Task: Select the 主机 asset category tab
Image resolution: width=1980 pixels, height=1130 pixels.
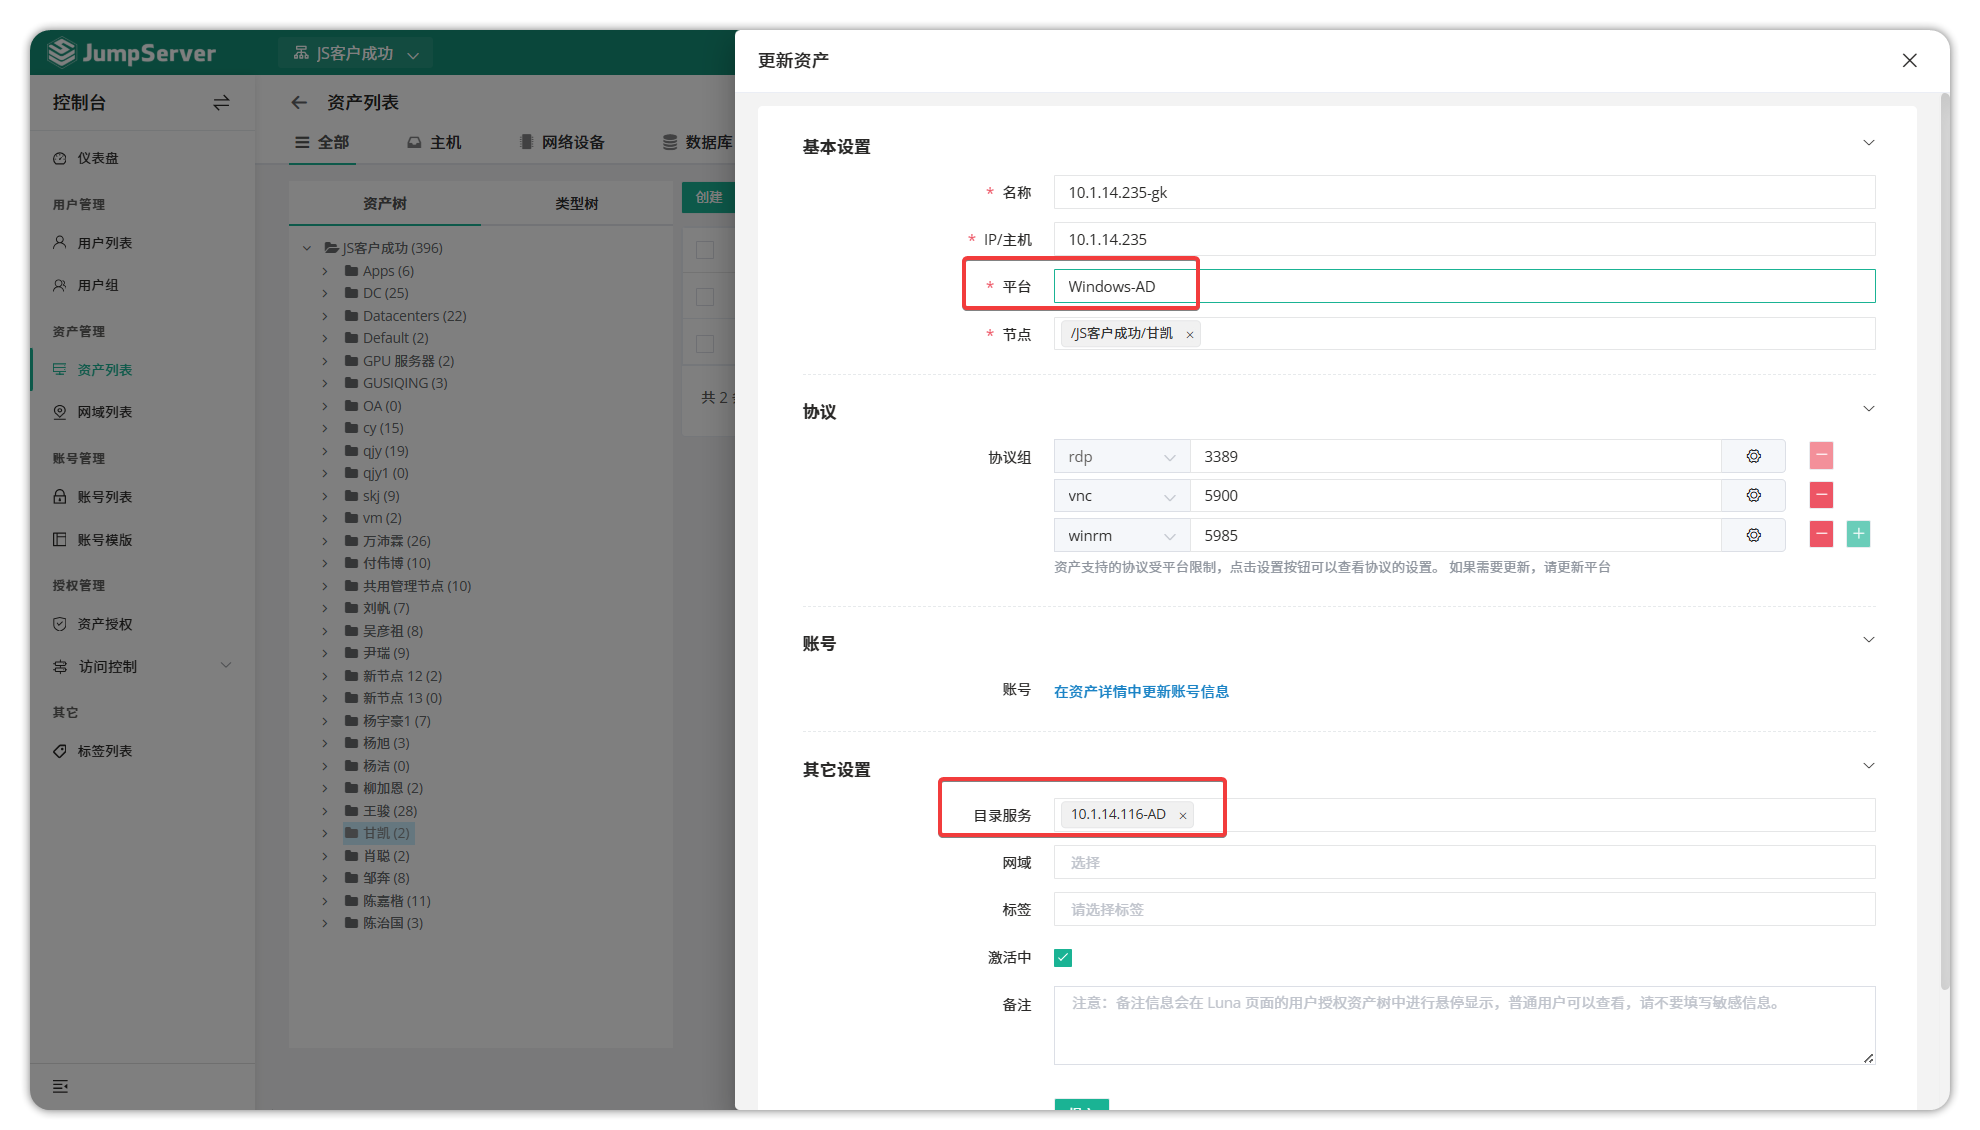Action: pyautogui.click(x=434, y=142)
